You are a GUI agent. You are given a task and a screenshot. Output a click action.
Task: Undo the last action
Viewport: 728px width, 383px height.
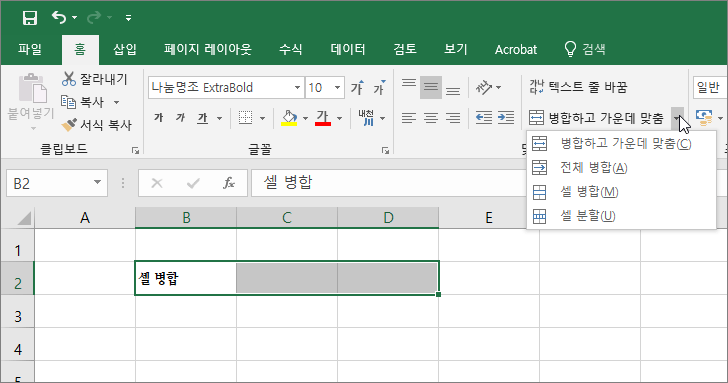pyautogui.click(x=58, y=18)
